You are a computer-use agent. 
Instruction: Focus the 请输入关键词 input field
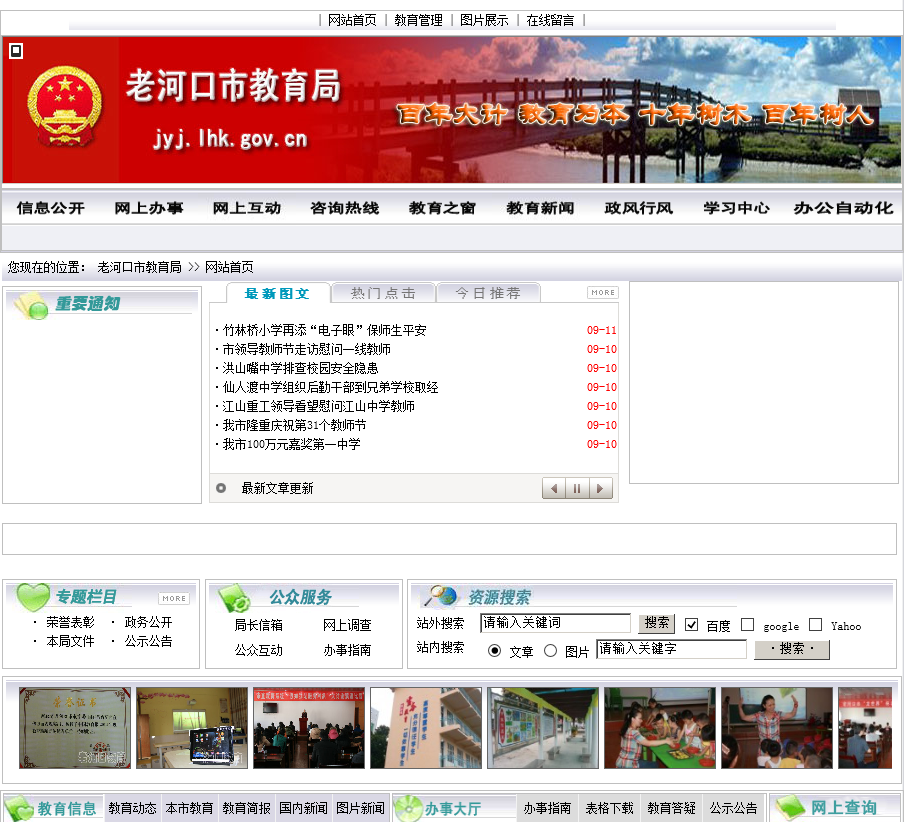tap(556, 623)
